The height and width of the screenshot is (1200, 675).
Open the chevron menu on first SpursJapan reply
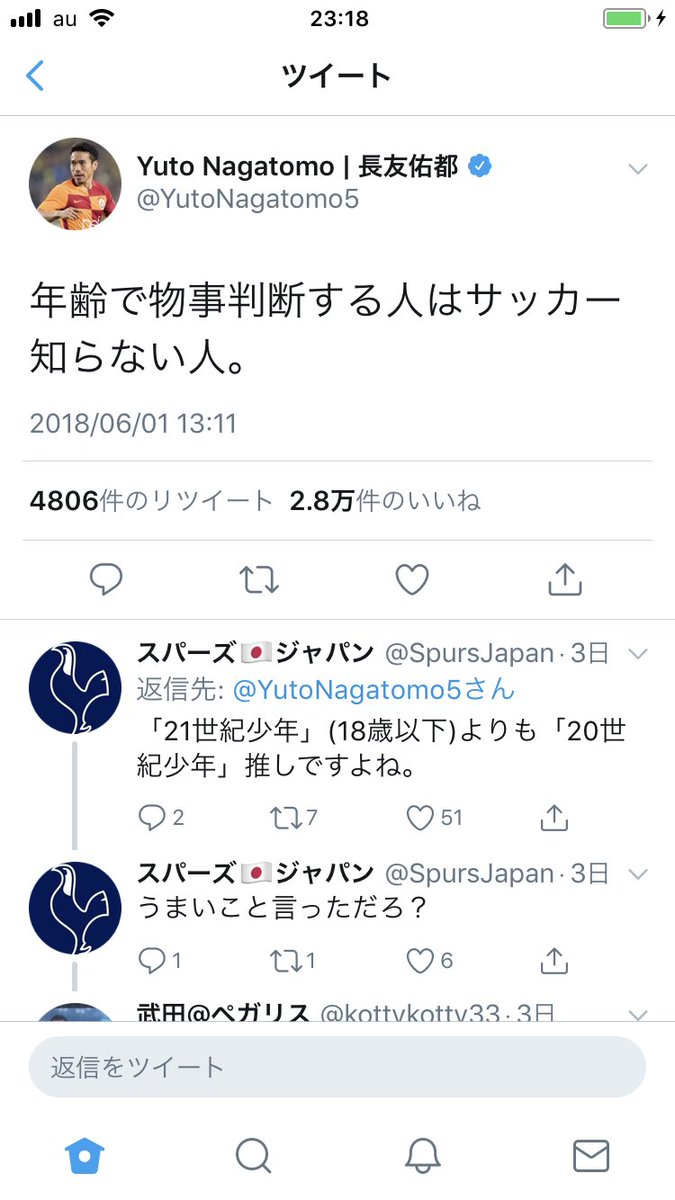[x=638, y=654]
